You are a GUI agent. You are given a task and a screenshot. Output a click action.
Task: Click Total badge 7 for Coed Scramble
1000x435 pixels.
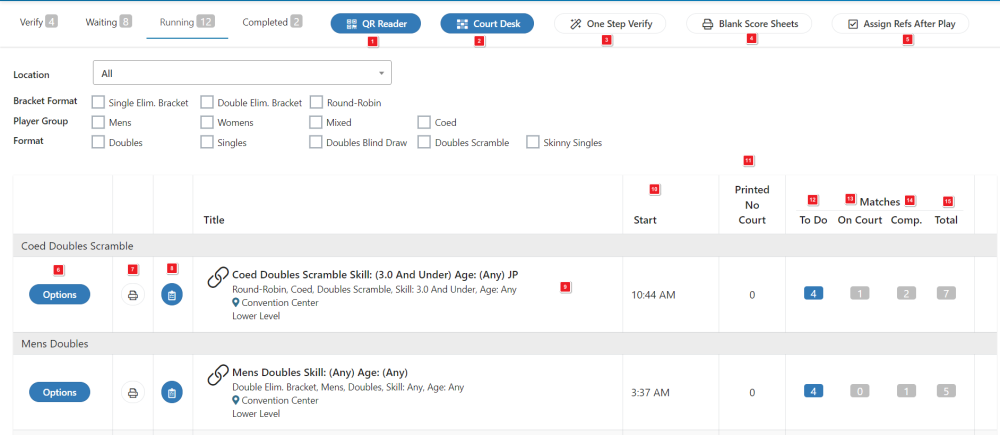point(946,293)
